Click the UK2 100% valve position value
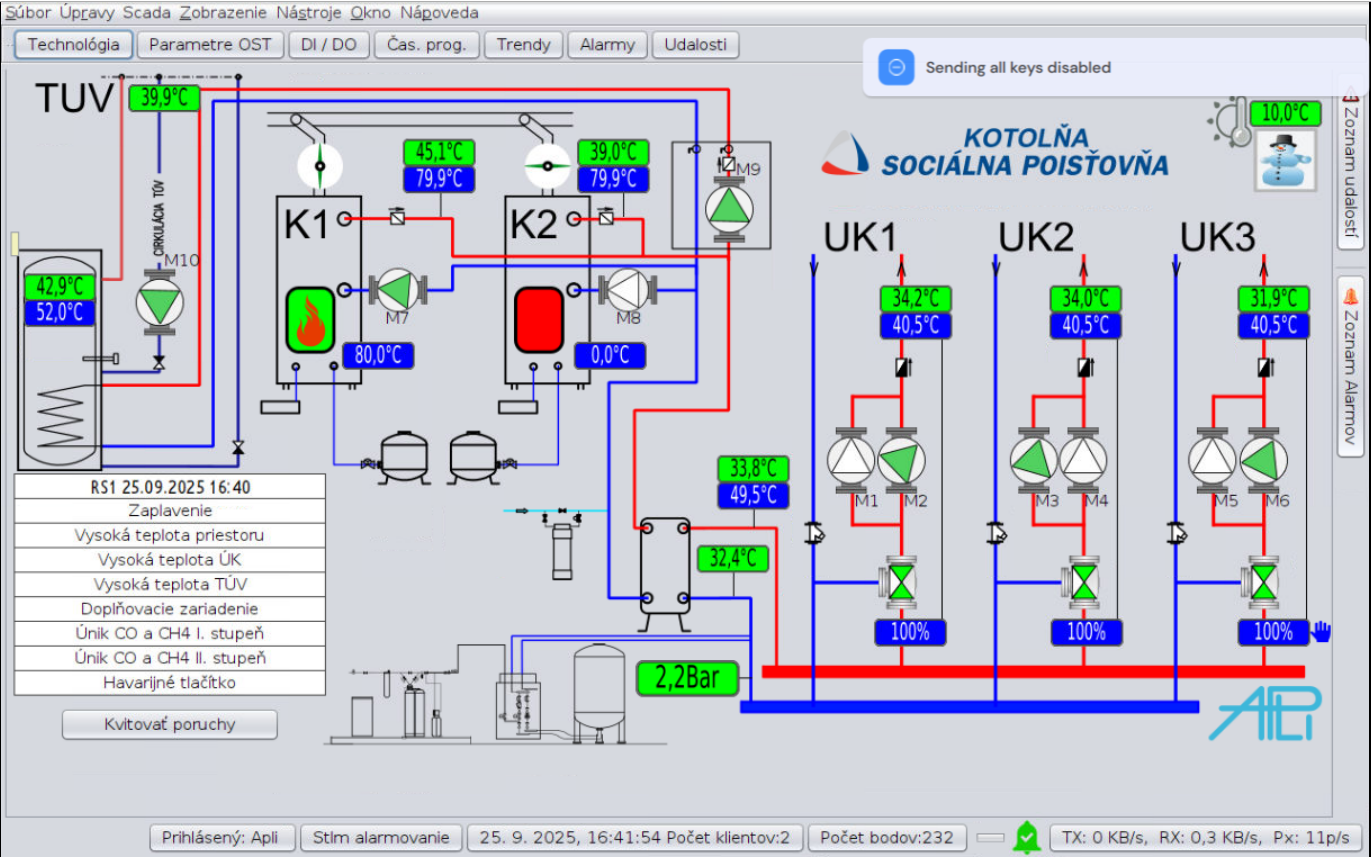Image resolution: width=1371 pixels, height=857 pixels. (x=1085, y=632)
